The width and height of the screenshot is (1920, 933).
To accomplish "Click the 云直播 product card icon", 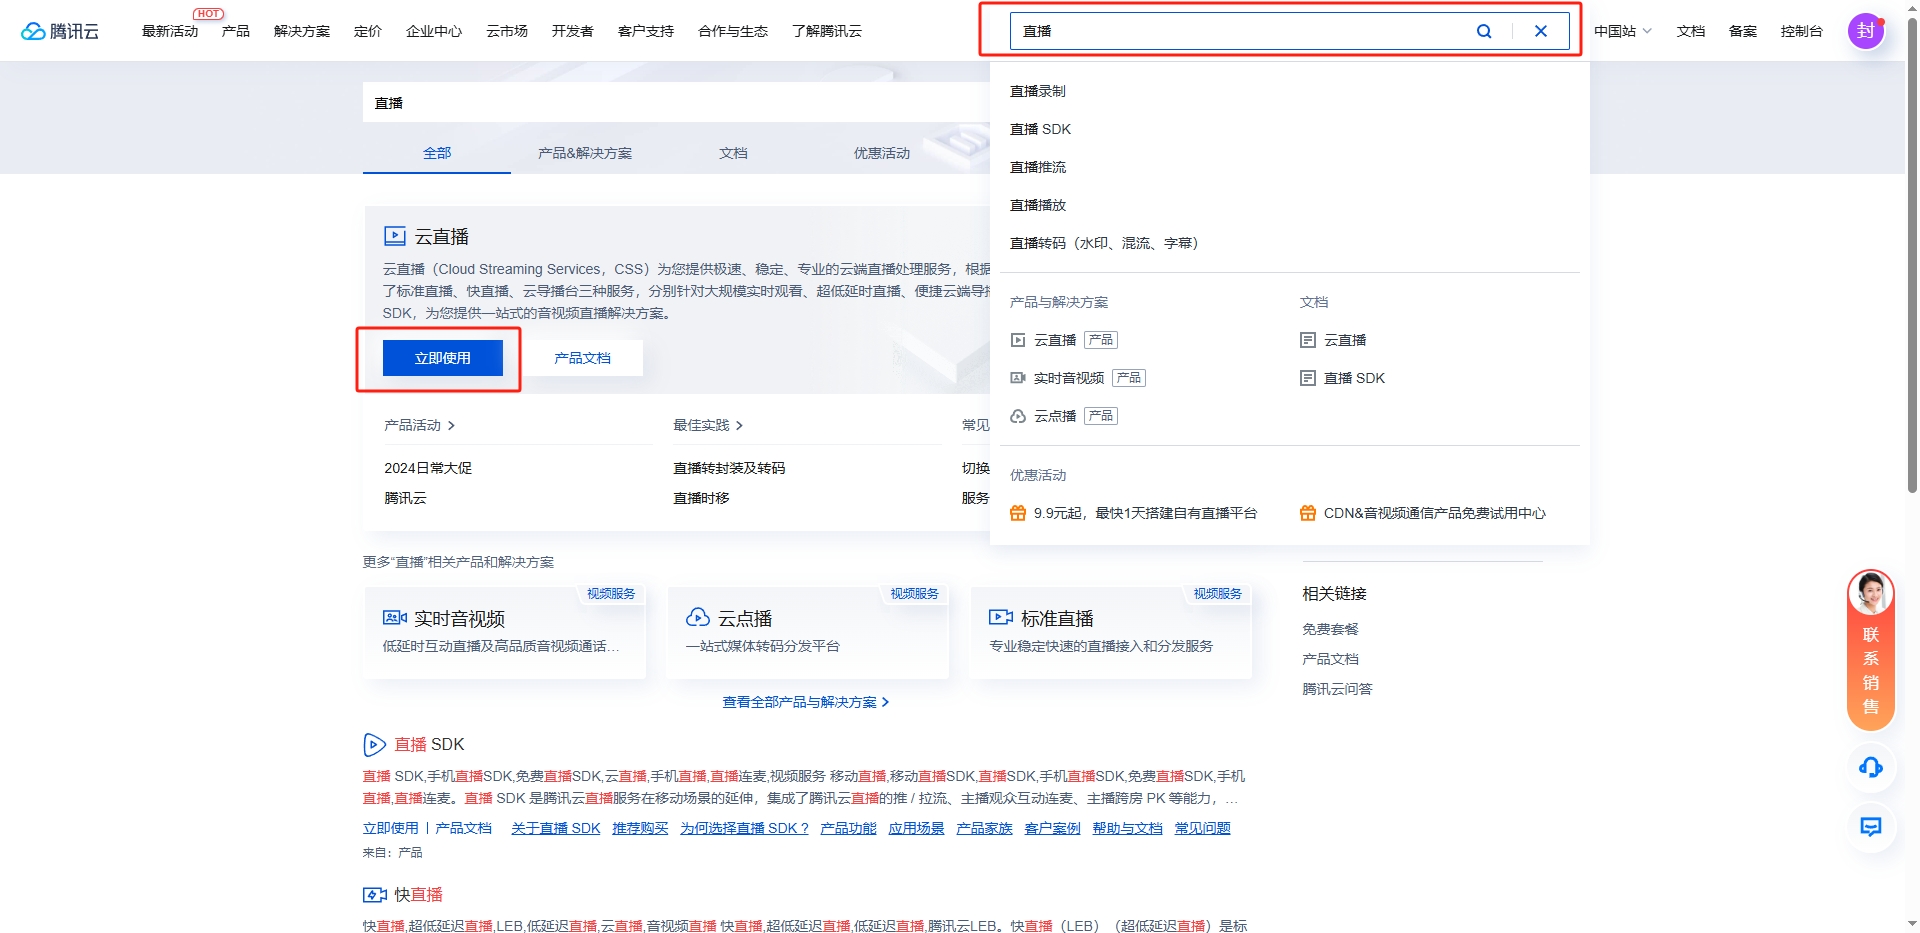I will [x=395, y=236].
